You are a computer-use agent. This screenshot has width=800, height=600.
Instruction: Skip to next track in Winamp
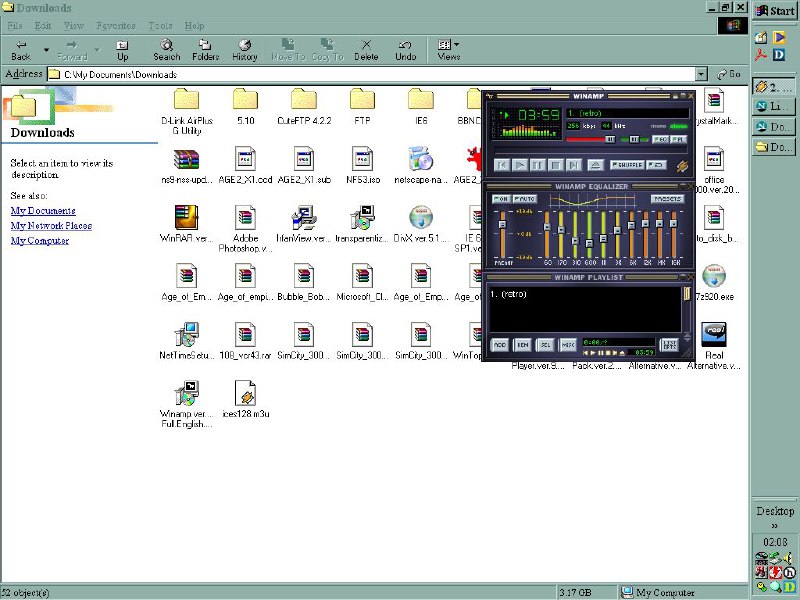pos(573,165)
